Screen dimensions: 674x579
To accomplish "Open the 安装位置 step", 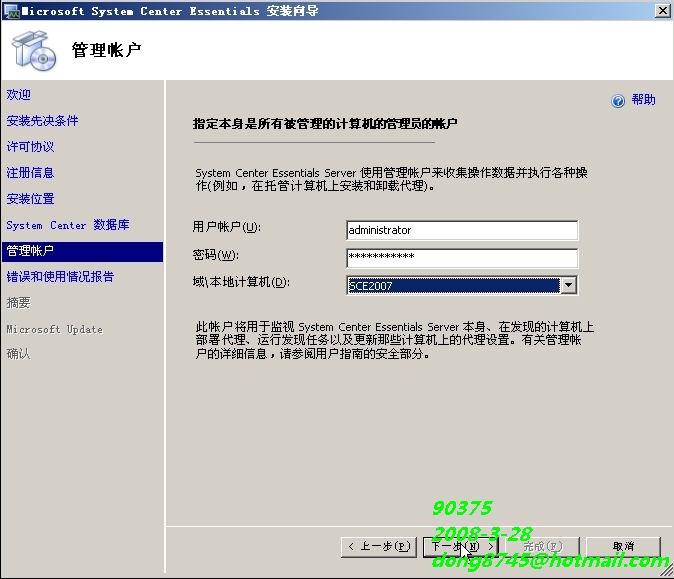I will (x=30, y=199).
